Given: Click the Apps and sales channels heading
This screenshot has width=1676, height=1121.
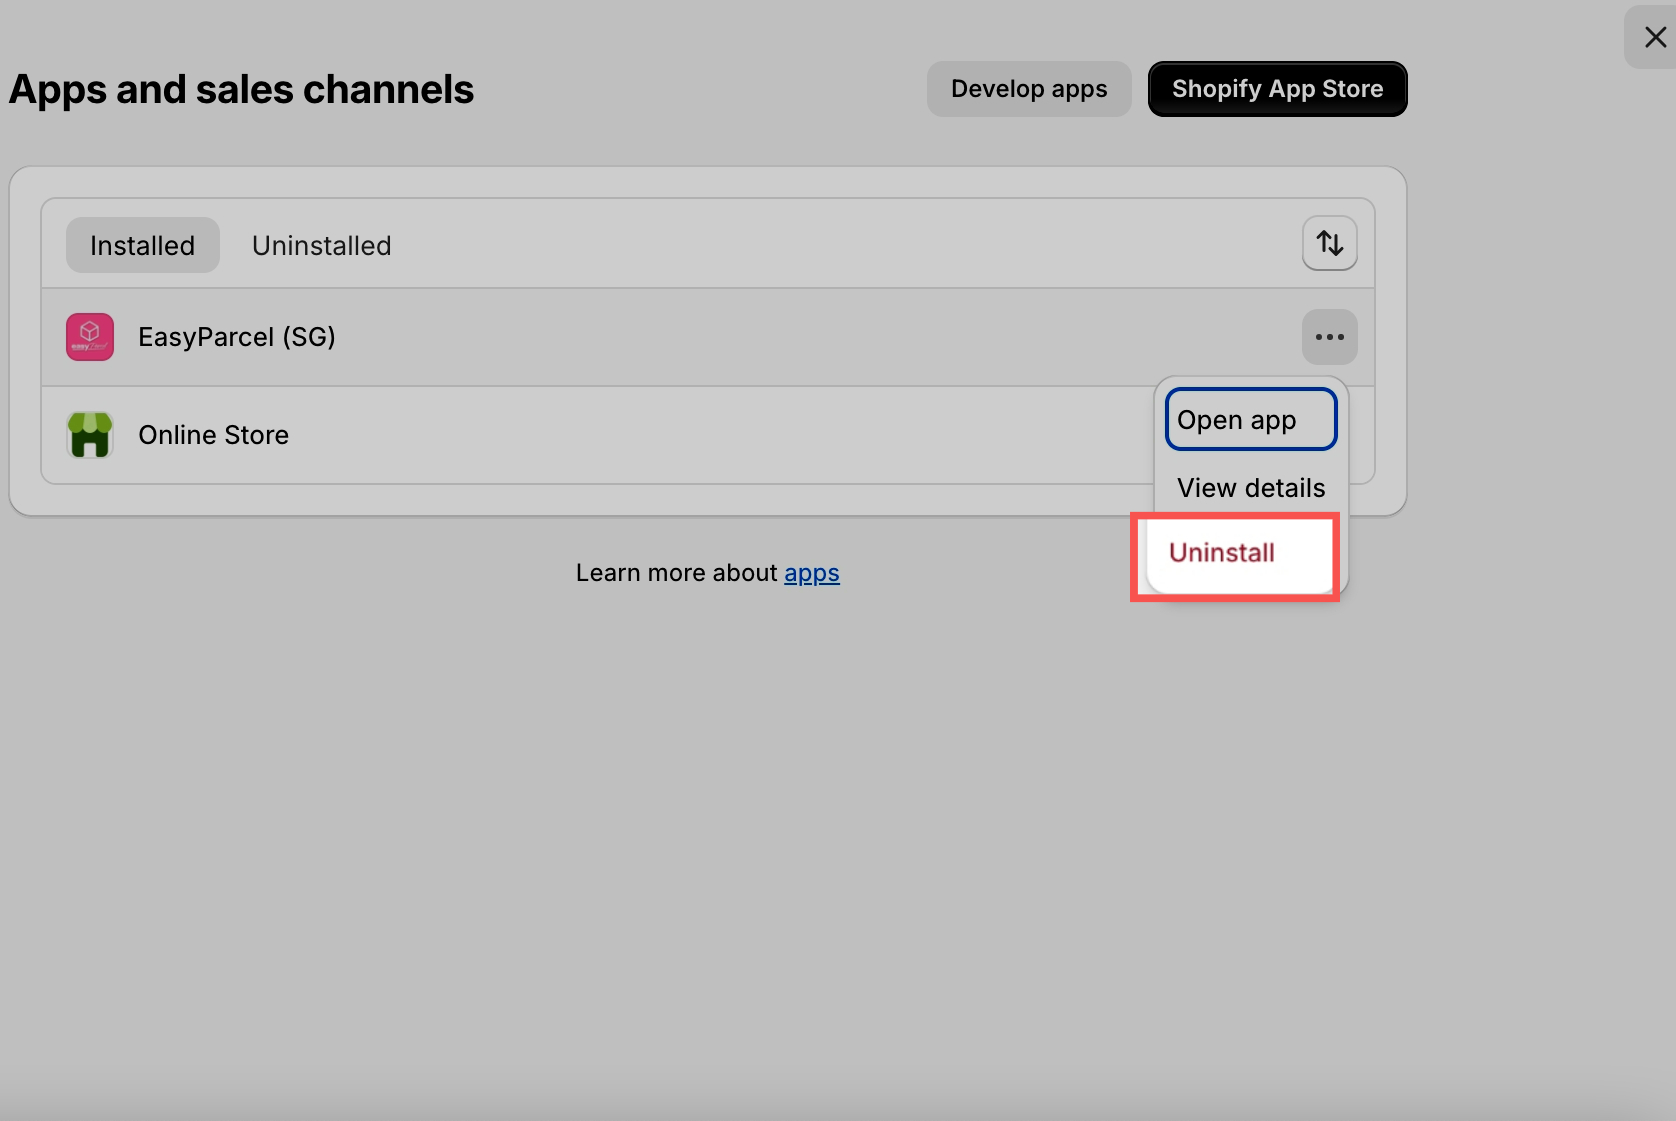Looking at the screenshot, I should (x=241, y=90).
